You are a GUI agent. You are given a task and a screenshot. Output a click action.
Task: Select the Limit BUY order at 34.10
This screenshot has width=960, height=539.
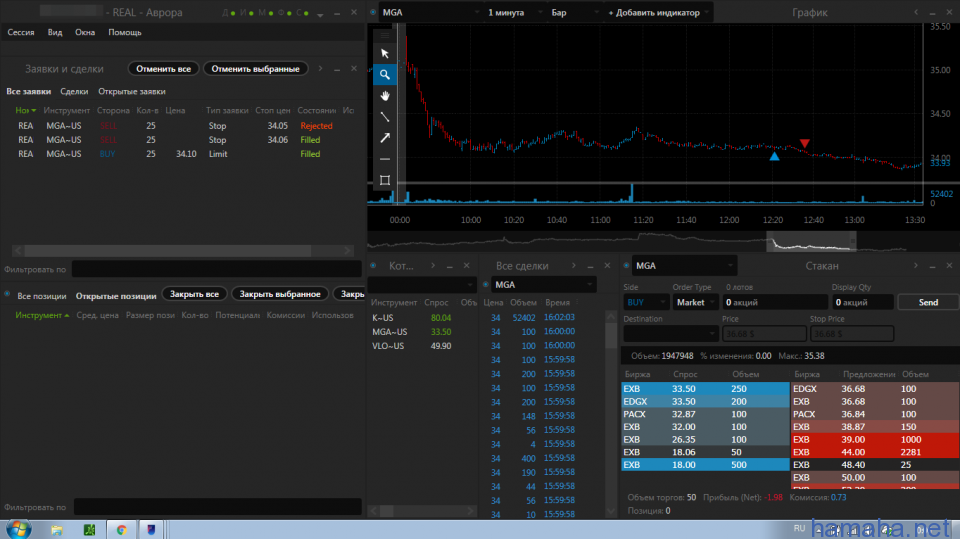pyautogui.click(x=182, y=154)
